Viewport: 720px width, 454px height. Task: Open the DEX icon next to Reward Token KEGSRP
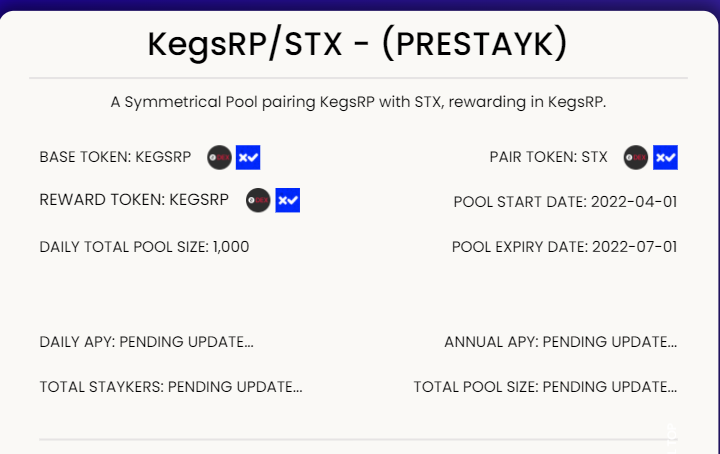click(x=258, y=200)
